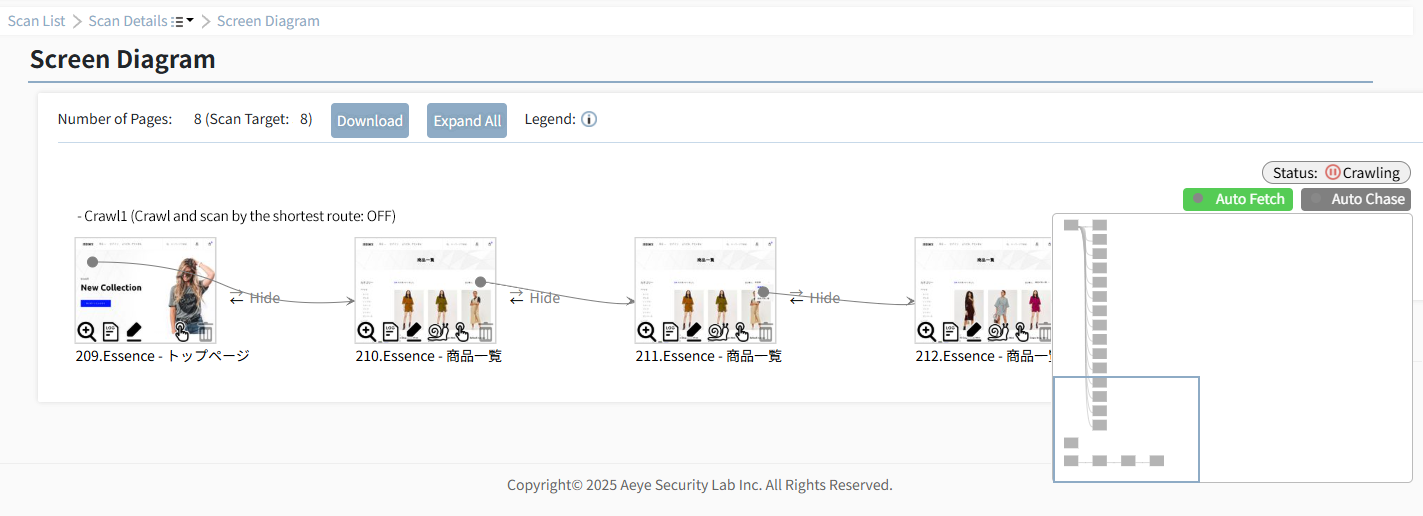This screenshot has width=1423, height=516.
Task: Click the Download button
Action: point(370,120)
